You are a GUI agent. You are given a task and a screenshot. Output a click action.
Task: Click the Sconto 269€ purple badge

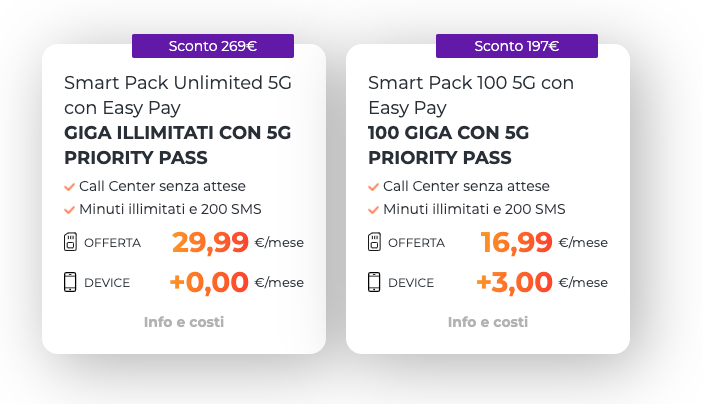pyautogui.click(x=213, y=46)
